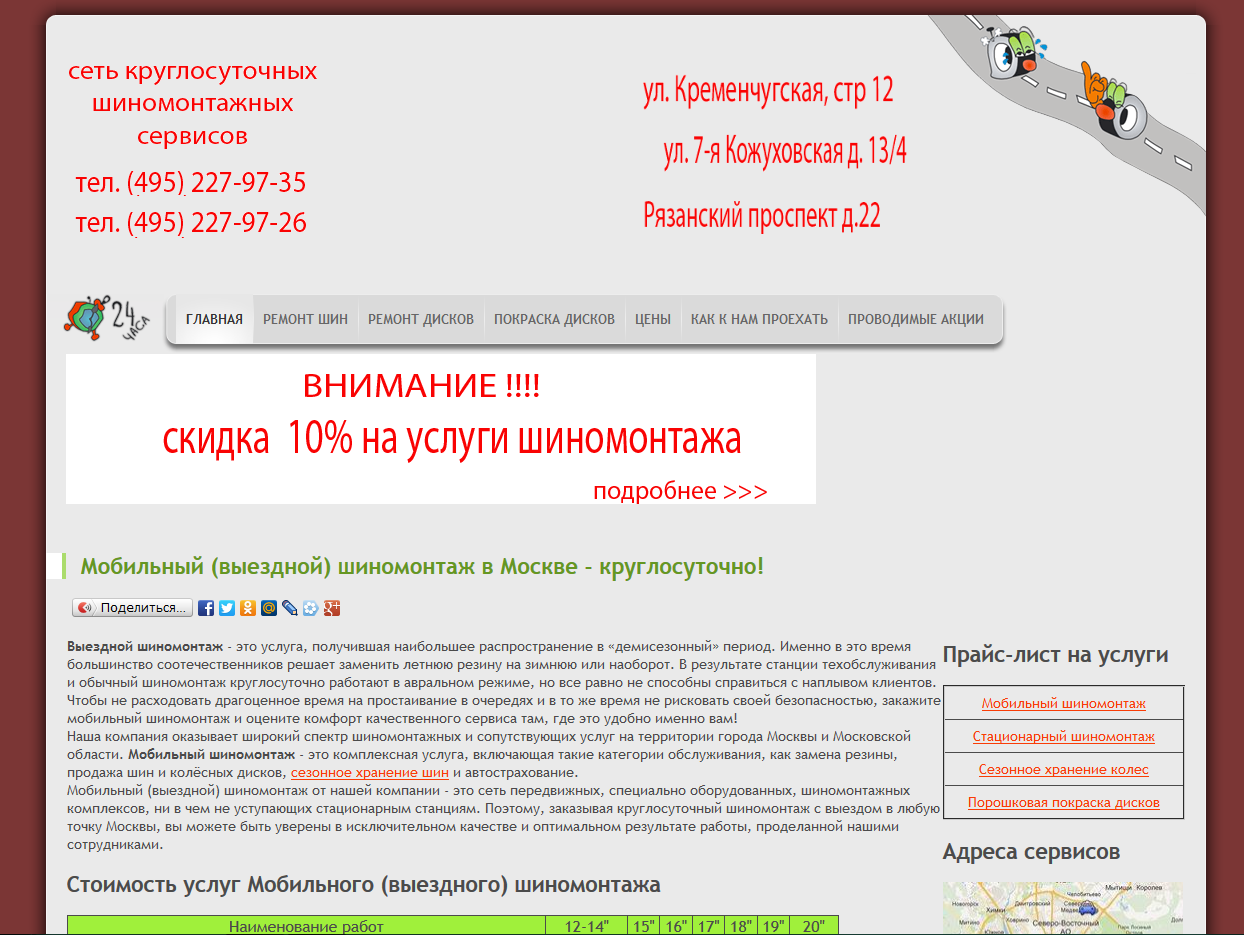The height and width of the screenshot is (935, 1244).
Task: Share via Odnoklassniki icon
Action: coord(248,607)
